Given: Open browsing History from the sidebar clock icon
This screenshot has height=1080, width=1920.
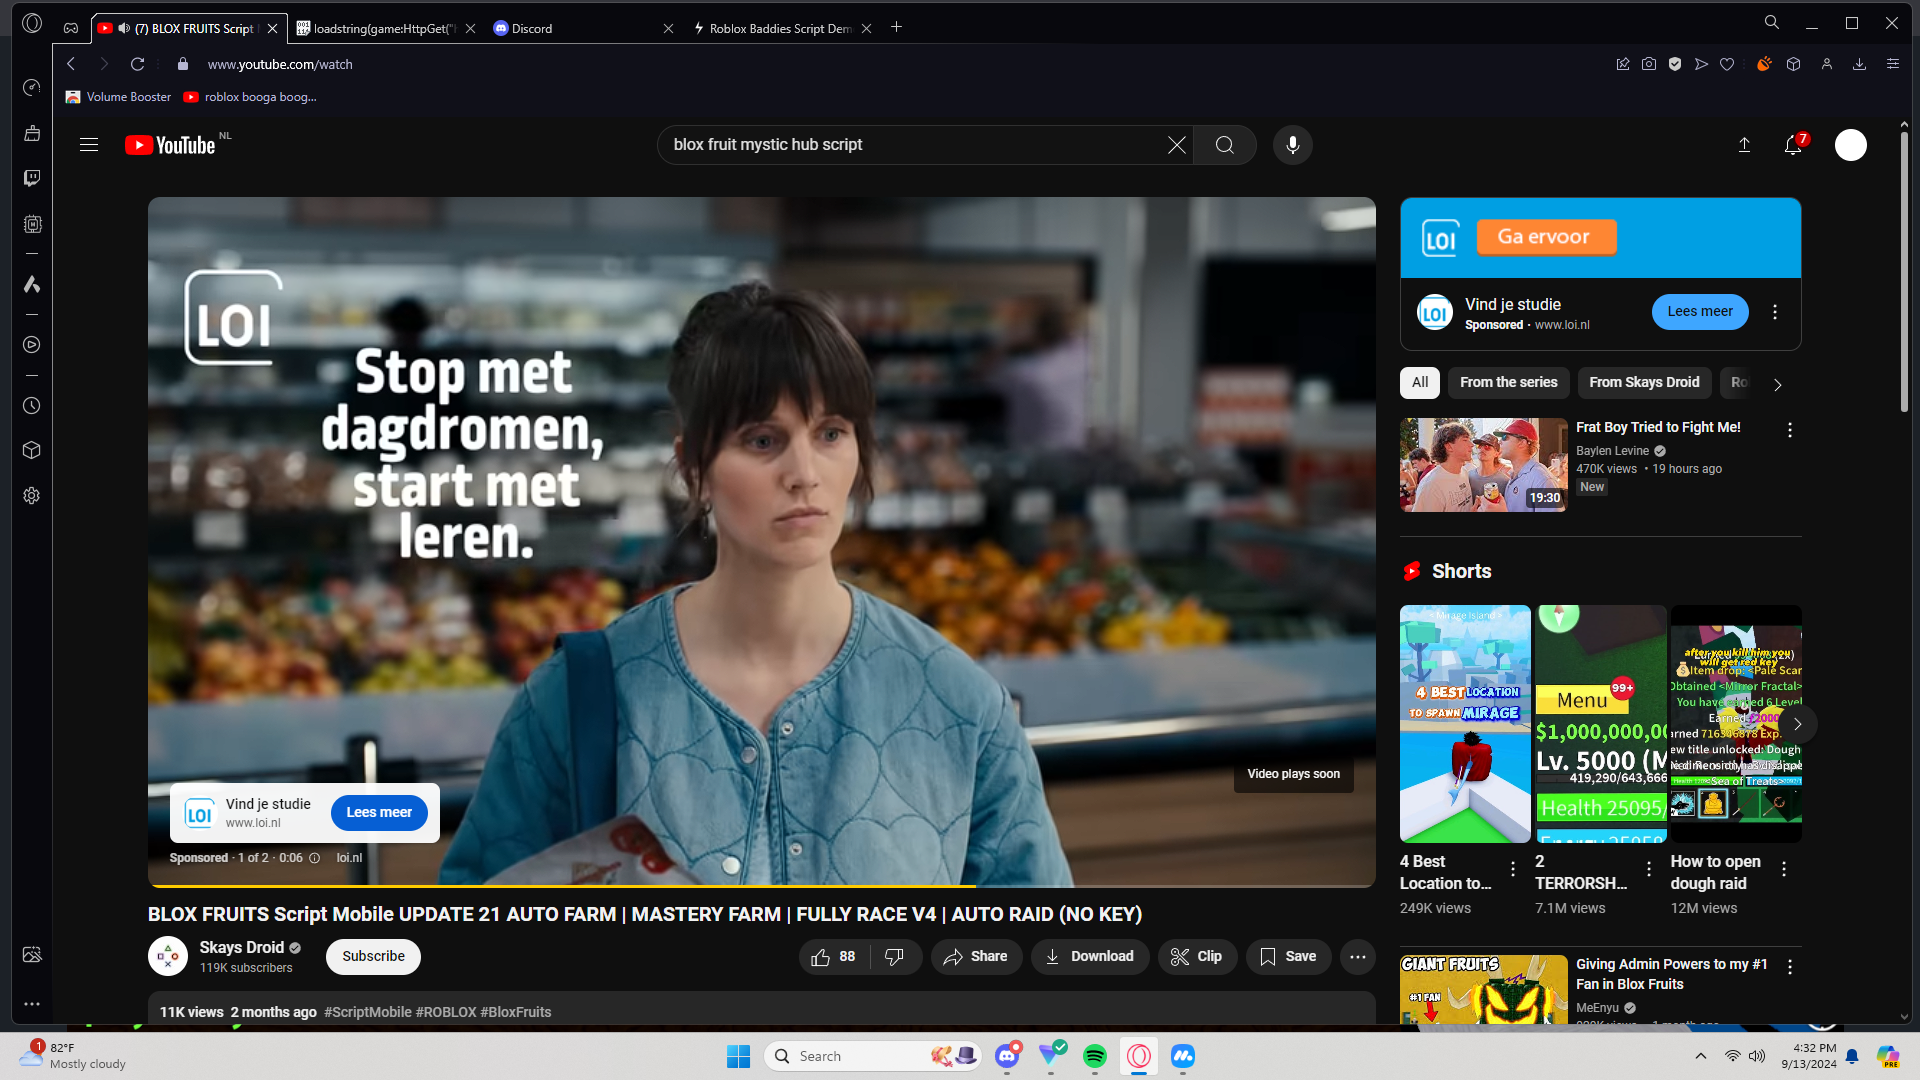Looking at the screenshot, I should (x=32, y=406).
